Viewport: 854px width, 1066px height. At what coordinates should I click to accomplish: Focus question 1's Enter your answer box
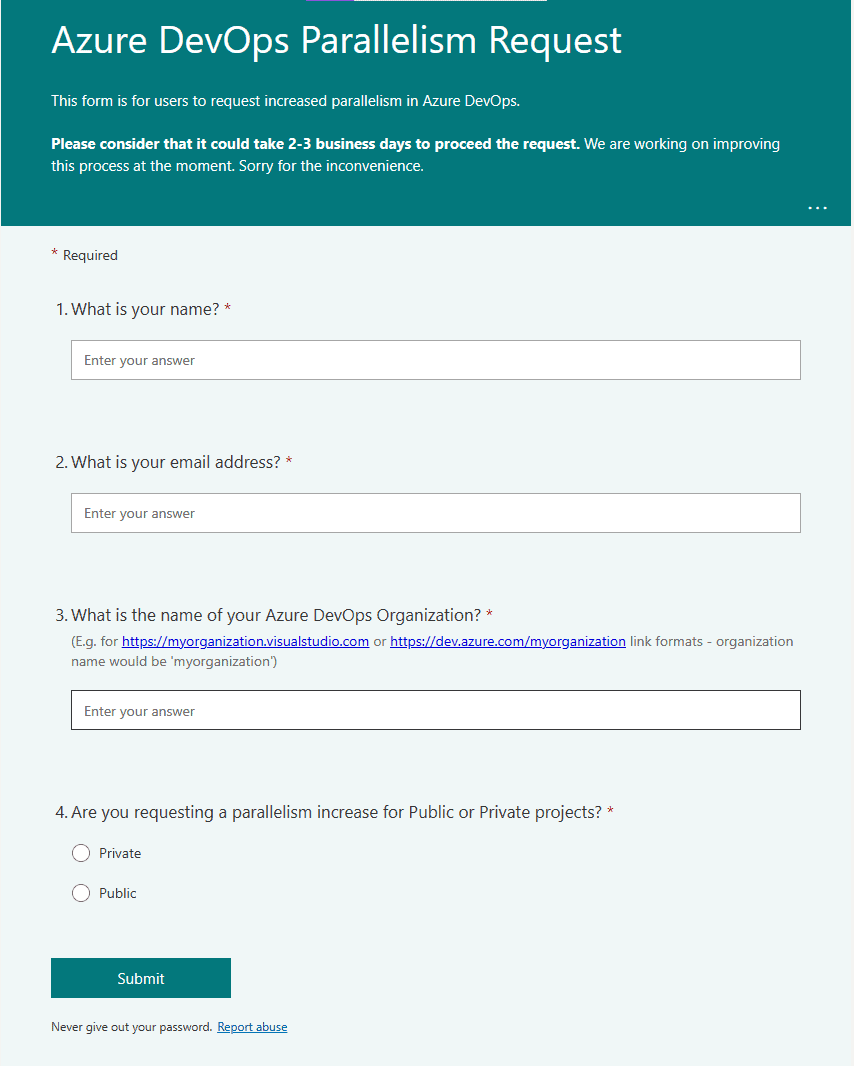coord(435,360)
